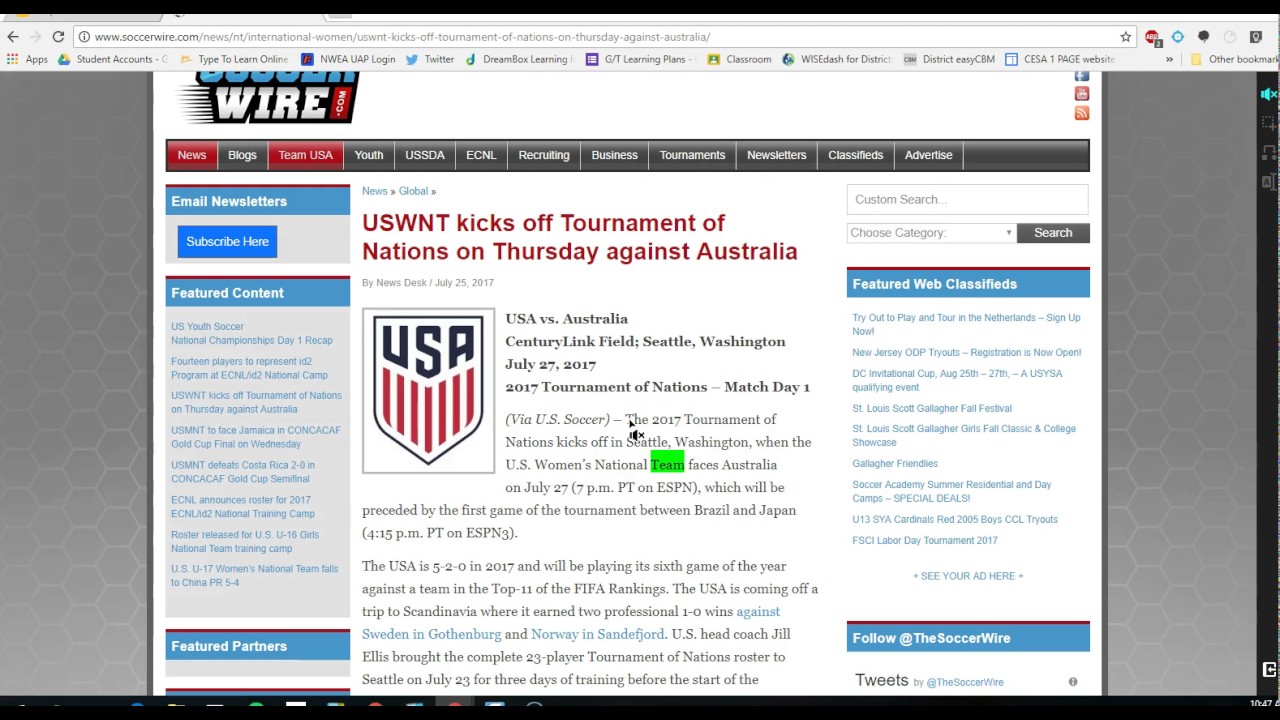Open US Youth Soccer National Championships recap

tap(252, 333)
